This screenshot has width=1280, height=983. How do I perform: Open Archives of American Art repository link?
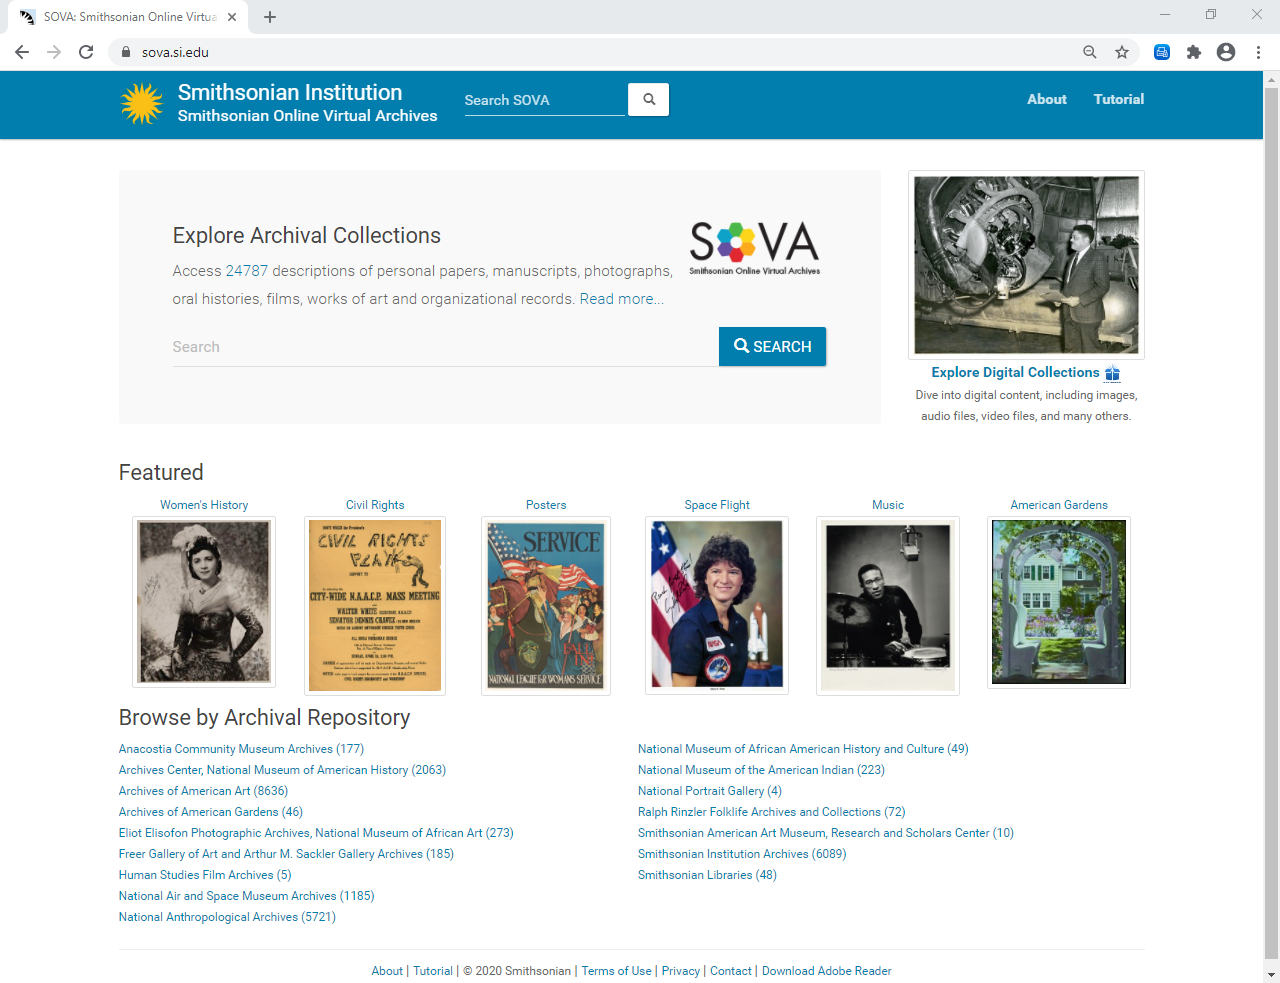click(203, 791)
